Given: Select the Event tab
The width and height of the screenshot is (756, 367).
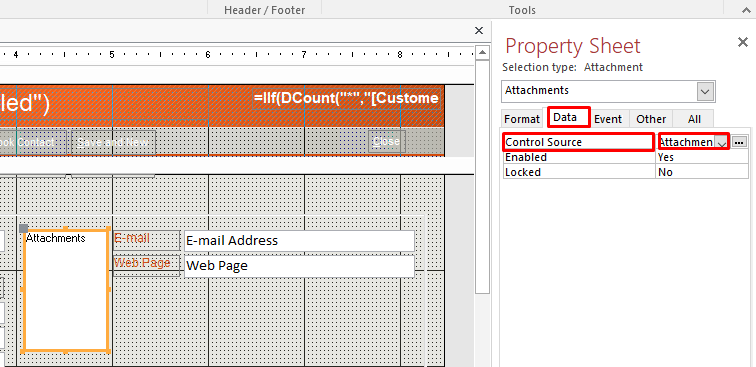Looking at the screenshot, I should (608, 119).
